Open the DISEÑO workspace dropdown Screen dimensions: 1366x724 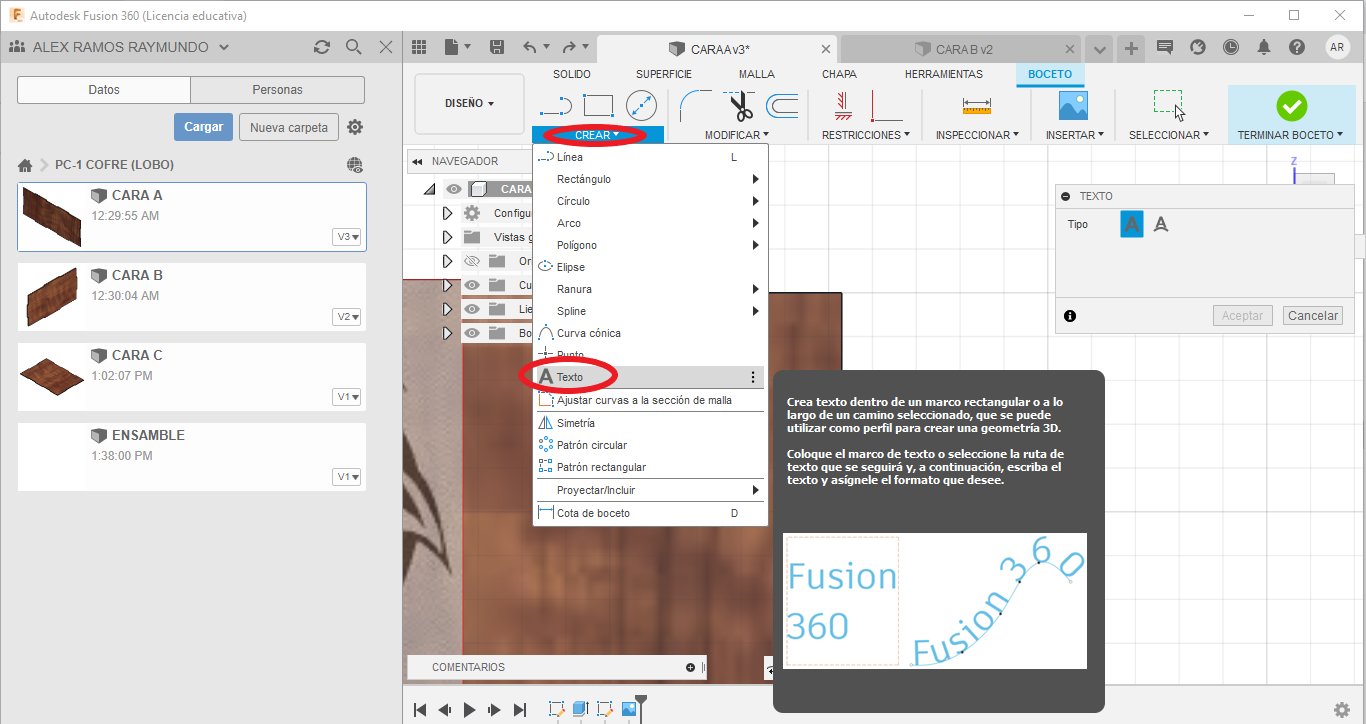469,103
